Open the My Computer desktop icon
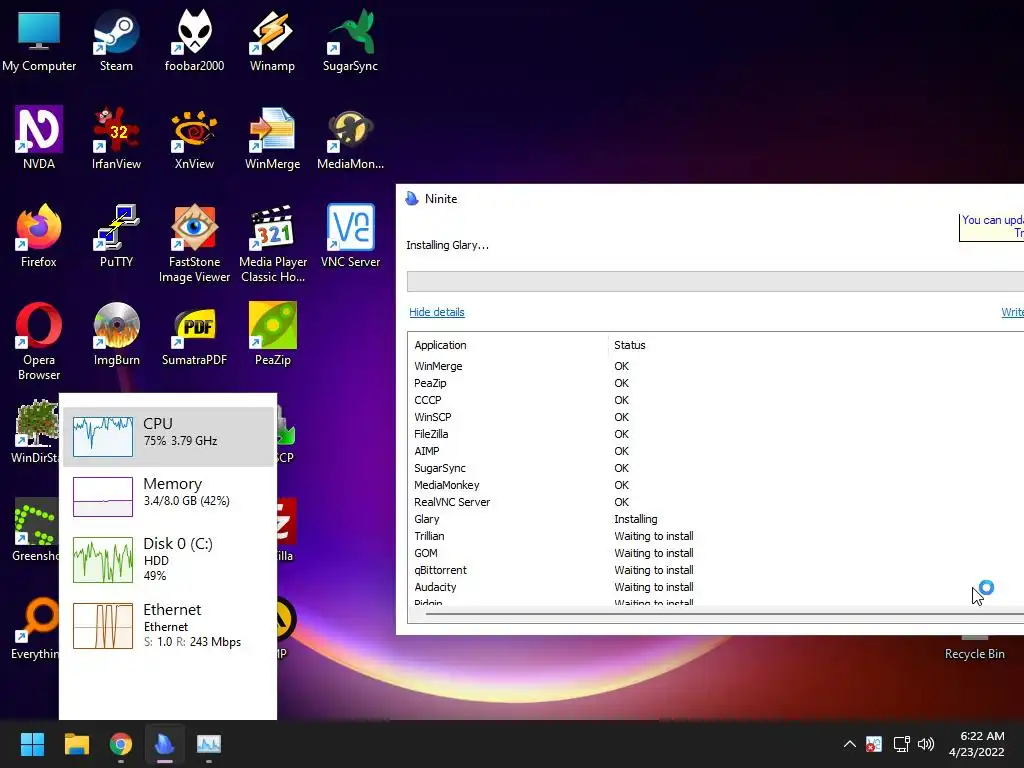1024x768 pixels. click(x=39, y=40)
